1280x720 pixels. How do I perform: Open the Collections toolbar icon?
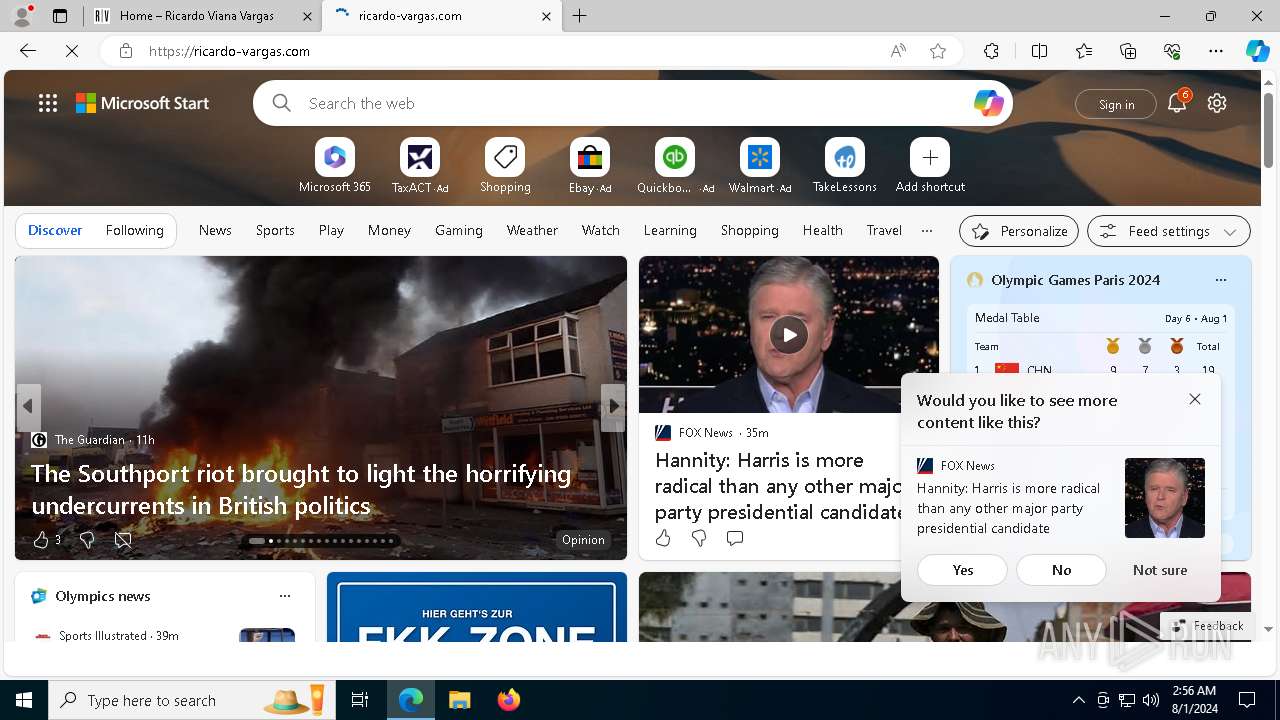[1128, 51]
